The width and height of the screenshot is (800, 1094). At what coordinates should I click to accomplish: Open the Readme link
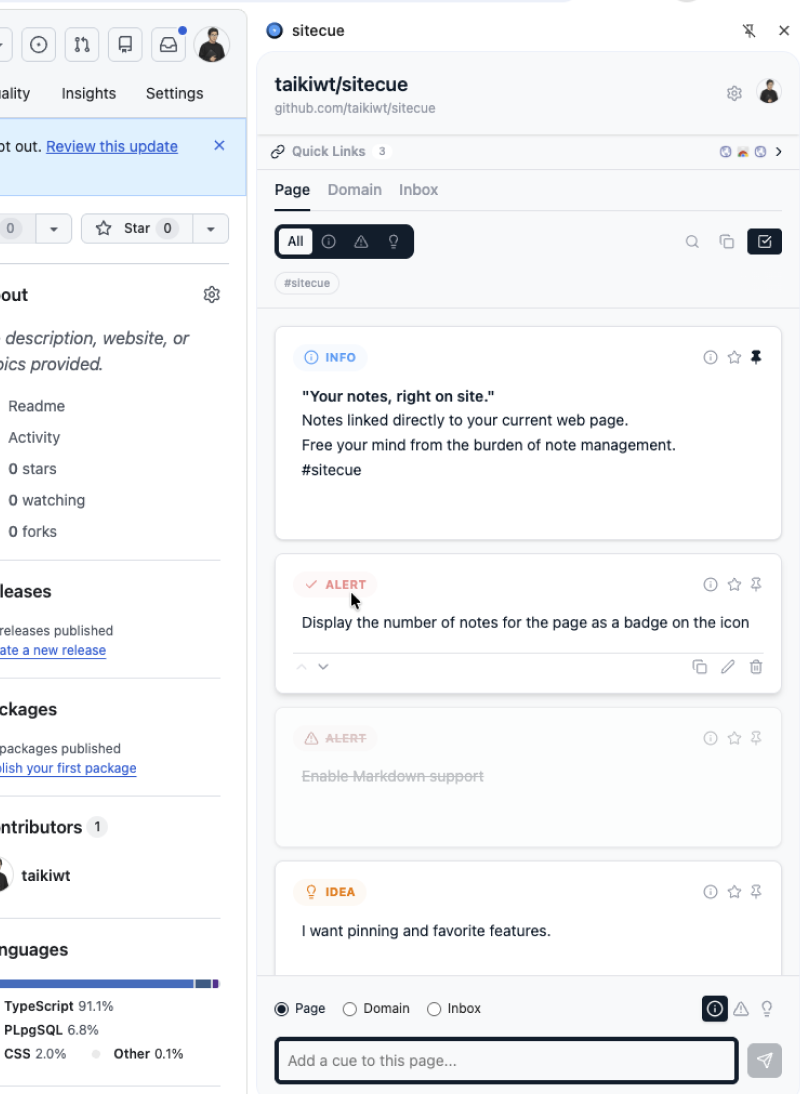[x=36, y=406]
